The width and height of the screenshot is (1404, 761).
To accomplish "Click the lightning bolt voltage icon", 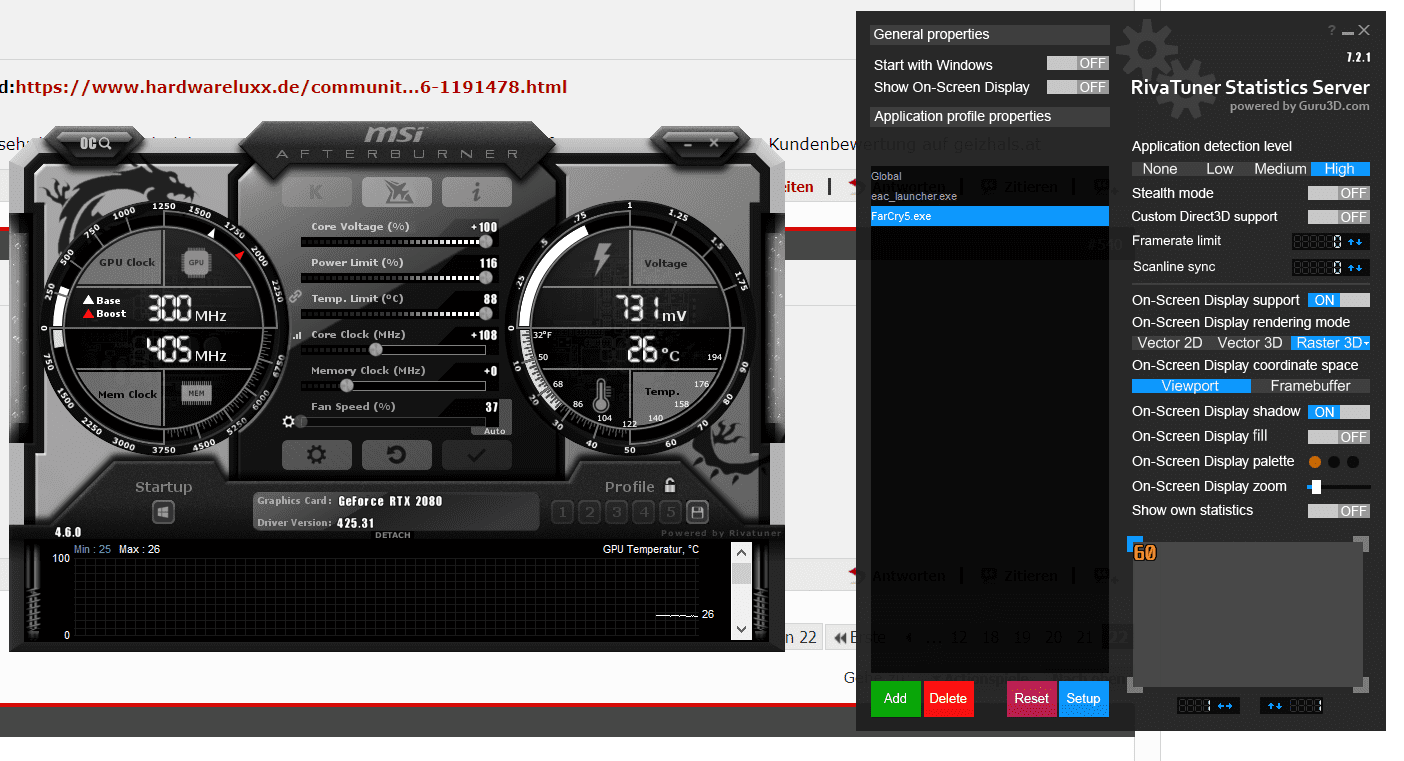I will point(601,259).
